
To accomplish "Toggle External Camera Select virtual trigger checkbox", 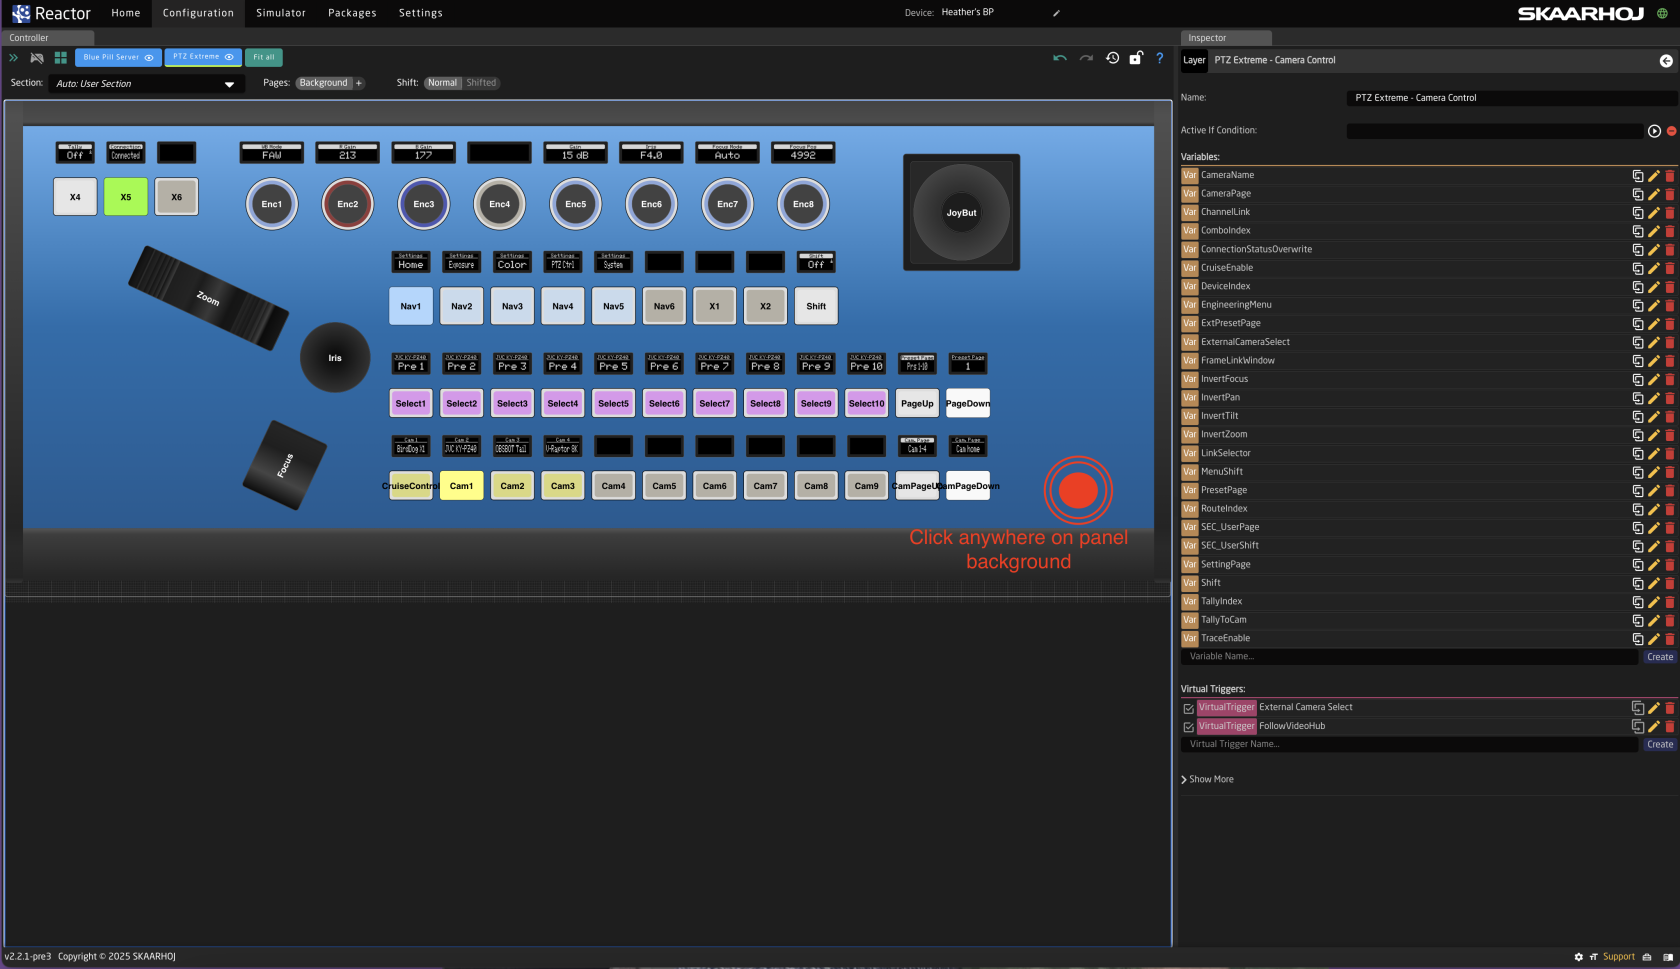I will [x=1188, y=708].
